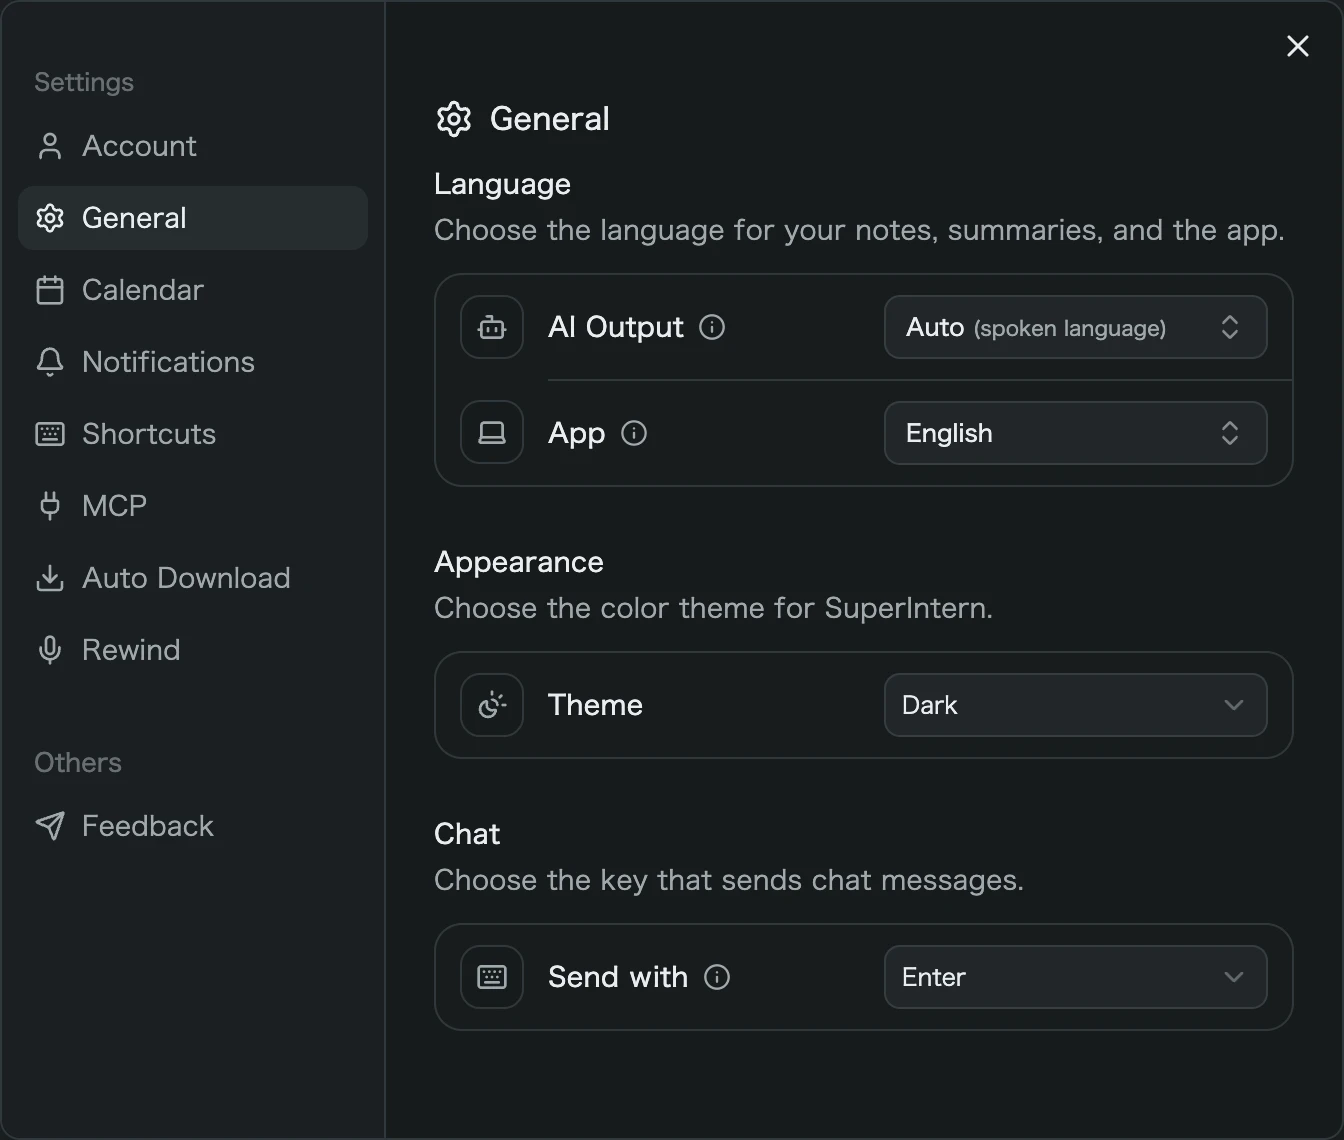Close the settings dialog with X
The height and width of the screenshot is (1140, 1344).
pos(1298,46)
